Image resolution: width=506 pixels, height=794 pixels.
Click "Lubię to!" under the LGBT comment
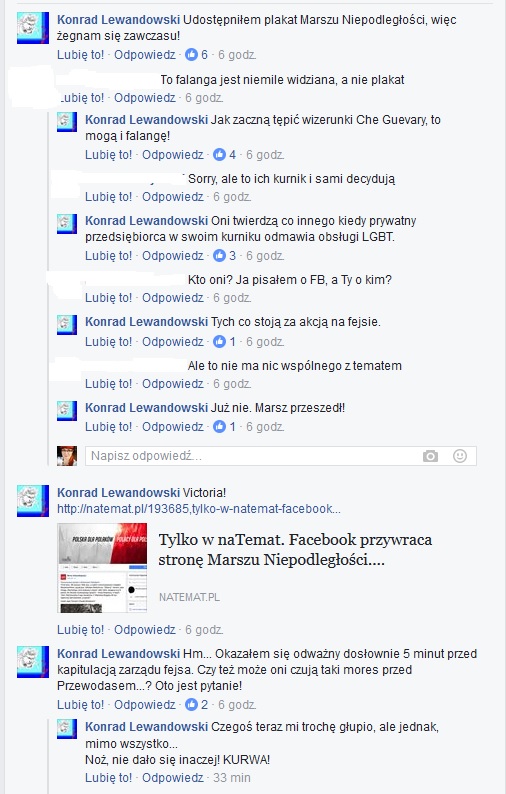pyautogui.click(x=108, y=256)
